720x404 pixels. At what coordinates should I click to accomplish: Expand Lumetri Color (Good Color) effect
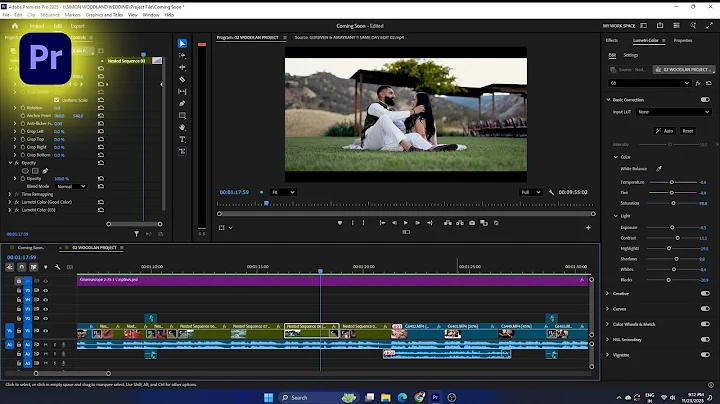tap(10, 202)
